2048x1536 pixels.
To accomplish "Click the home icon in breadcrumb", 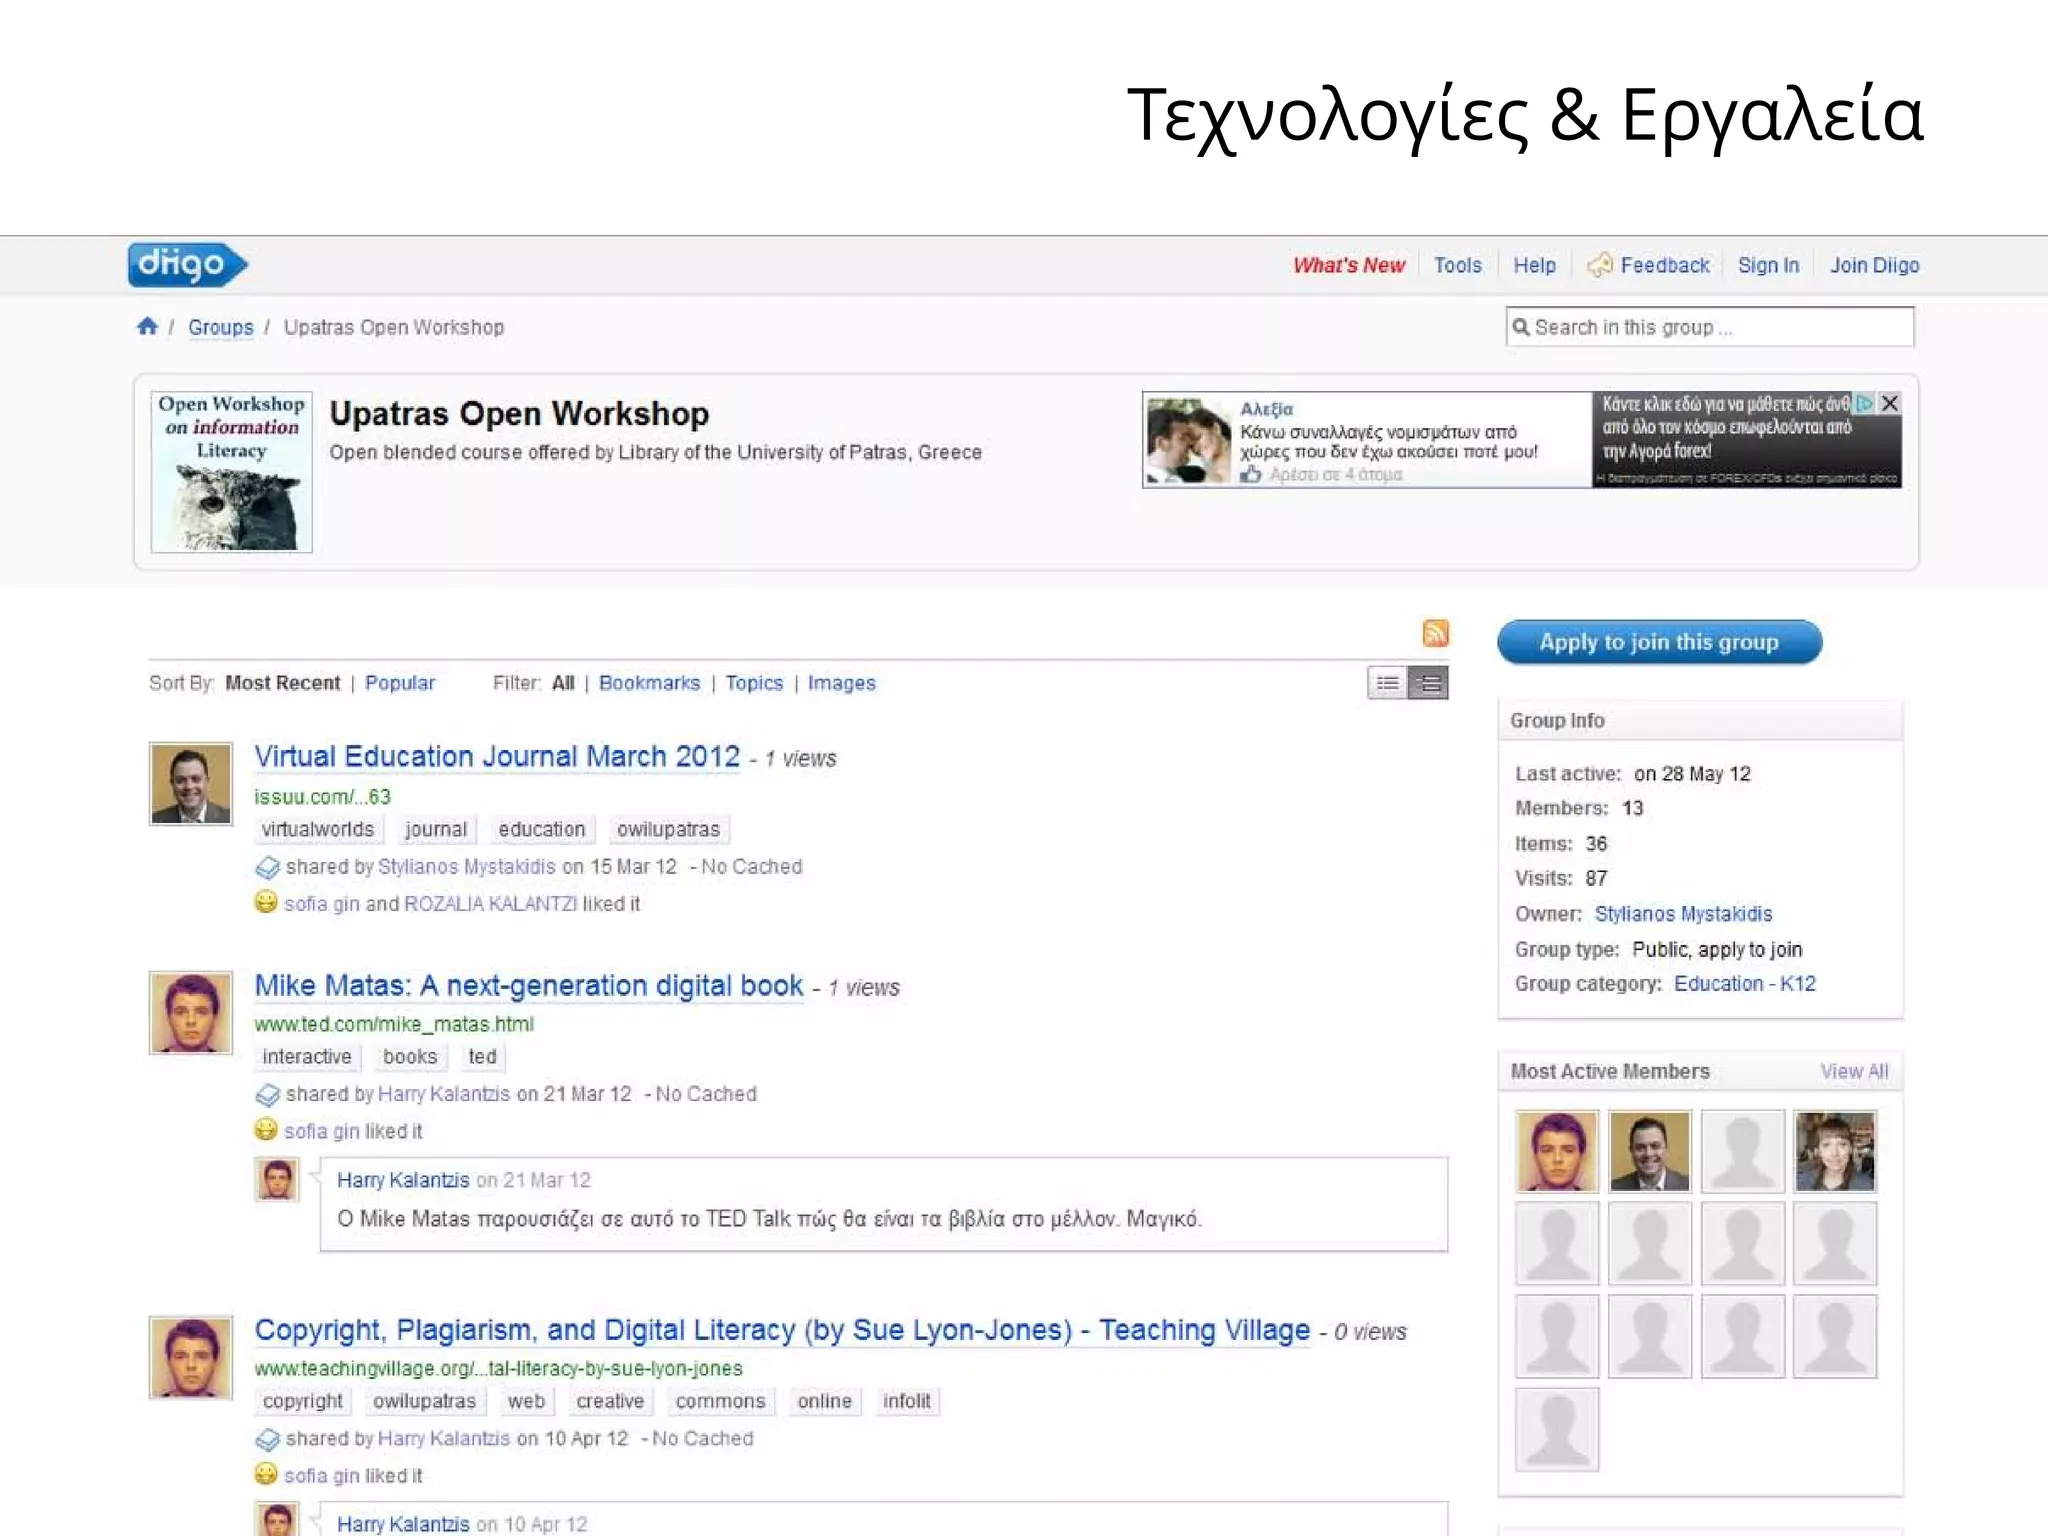I will tap(147, 326).
